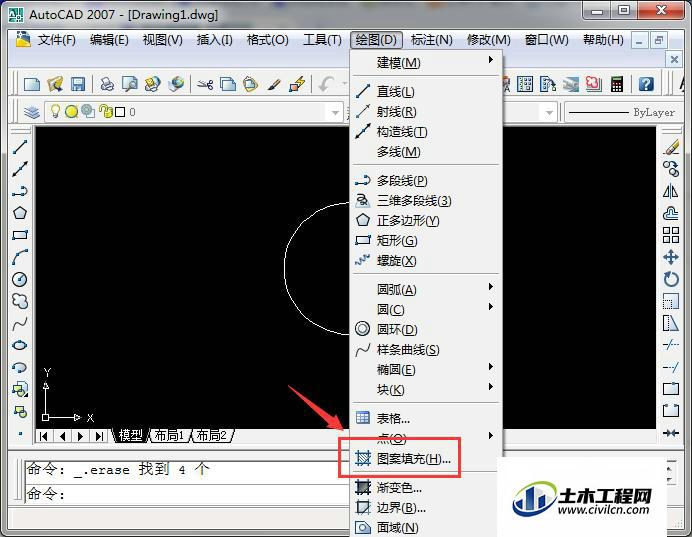Open the ByLayer linetype dropdown
692x537 pixels.
(623, 112)
